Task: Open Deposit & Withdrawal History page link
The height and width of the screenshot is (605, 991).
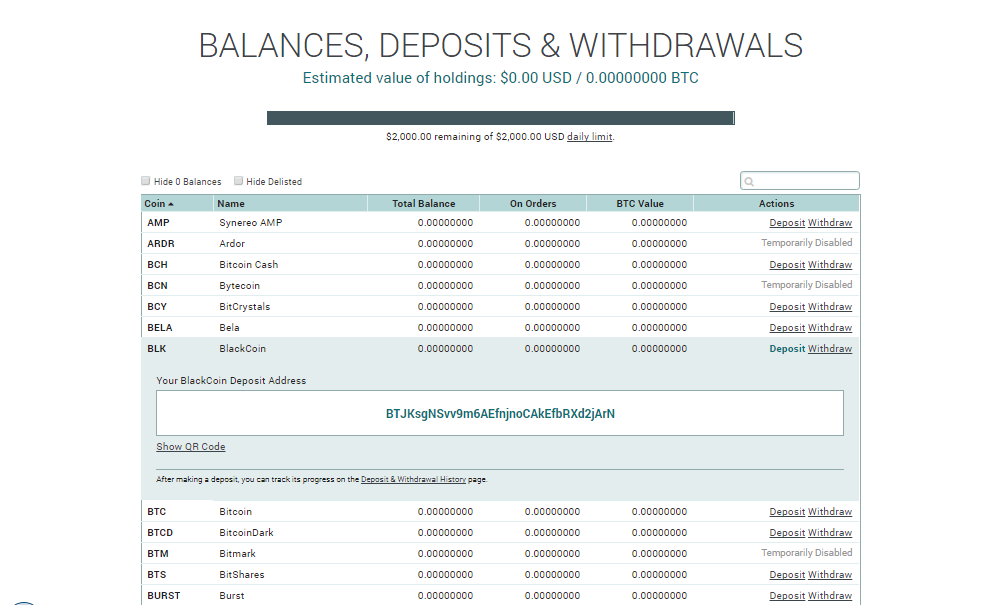Action: tap(413, 479)
